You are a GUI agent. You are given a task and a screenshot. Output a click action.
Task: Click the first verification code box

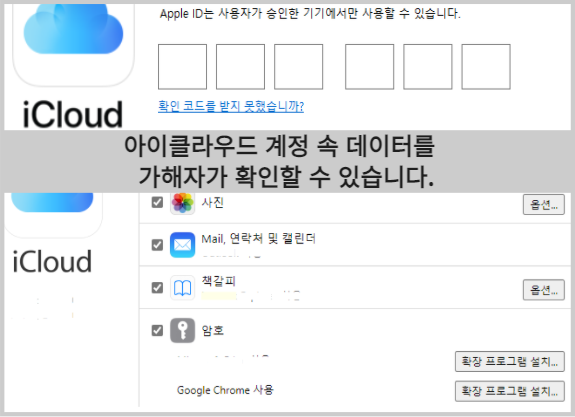coord(182,67)
